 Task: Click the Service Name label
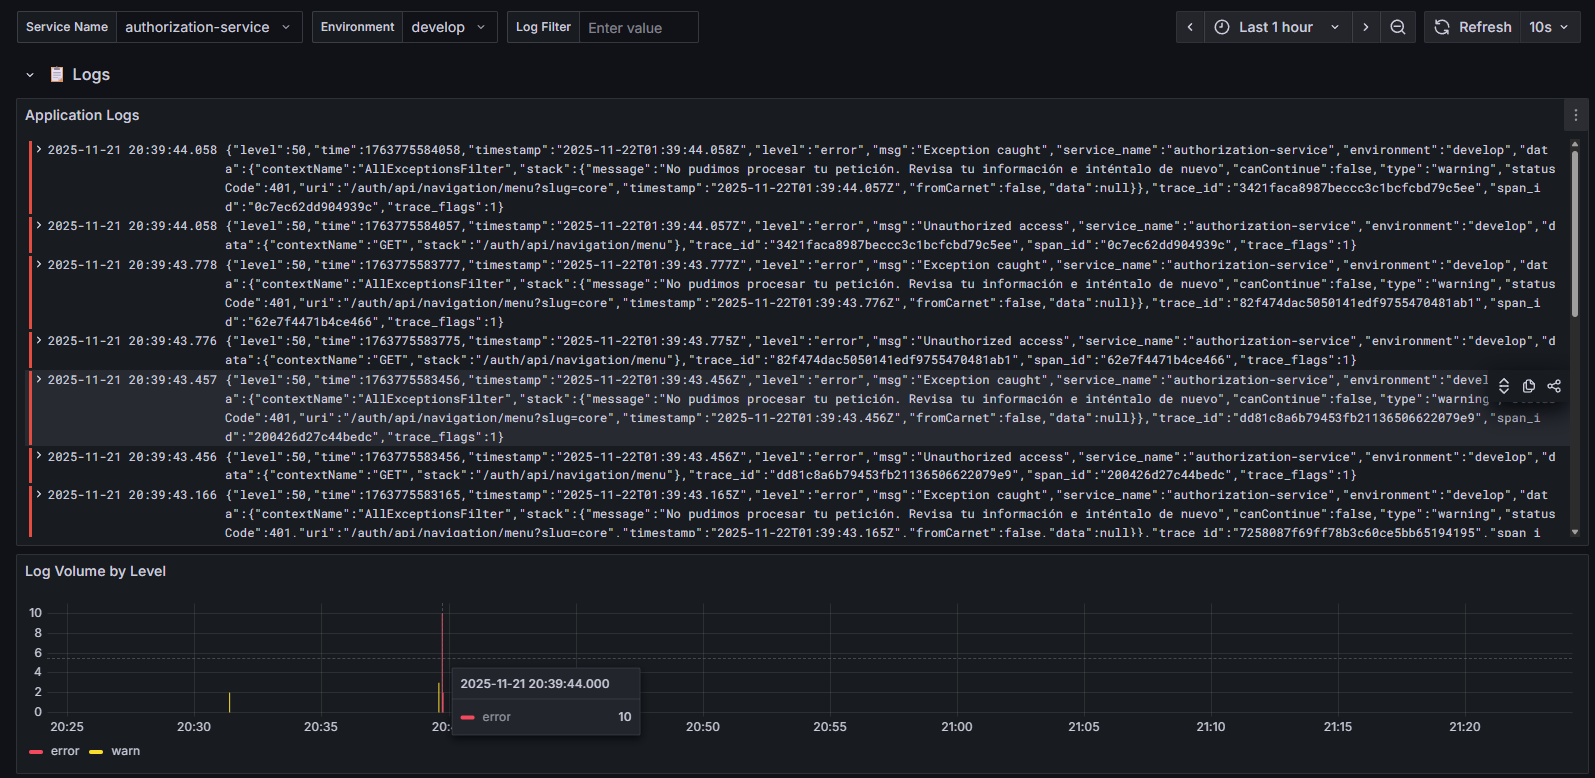[x=67, y=27]
